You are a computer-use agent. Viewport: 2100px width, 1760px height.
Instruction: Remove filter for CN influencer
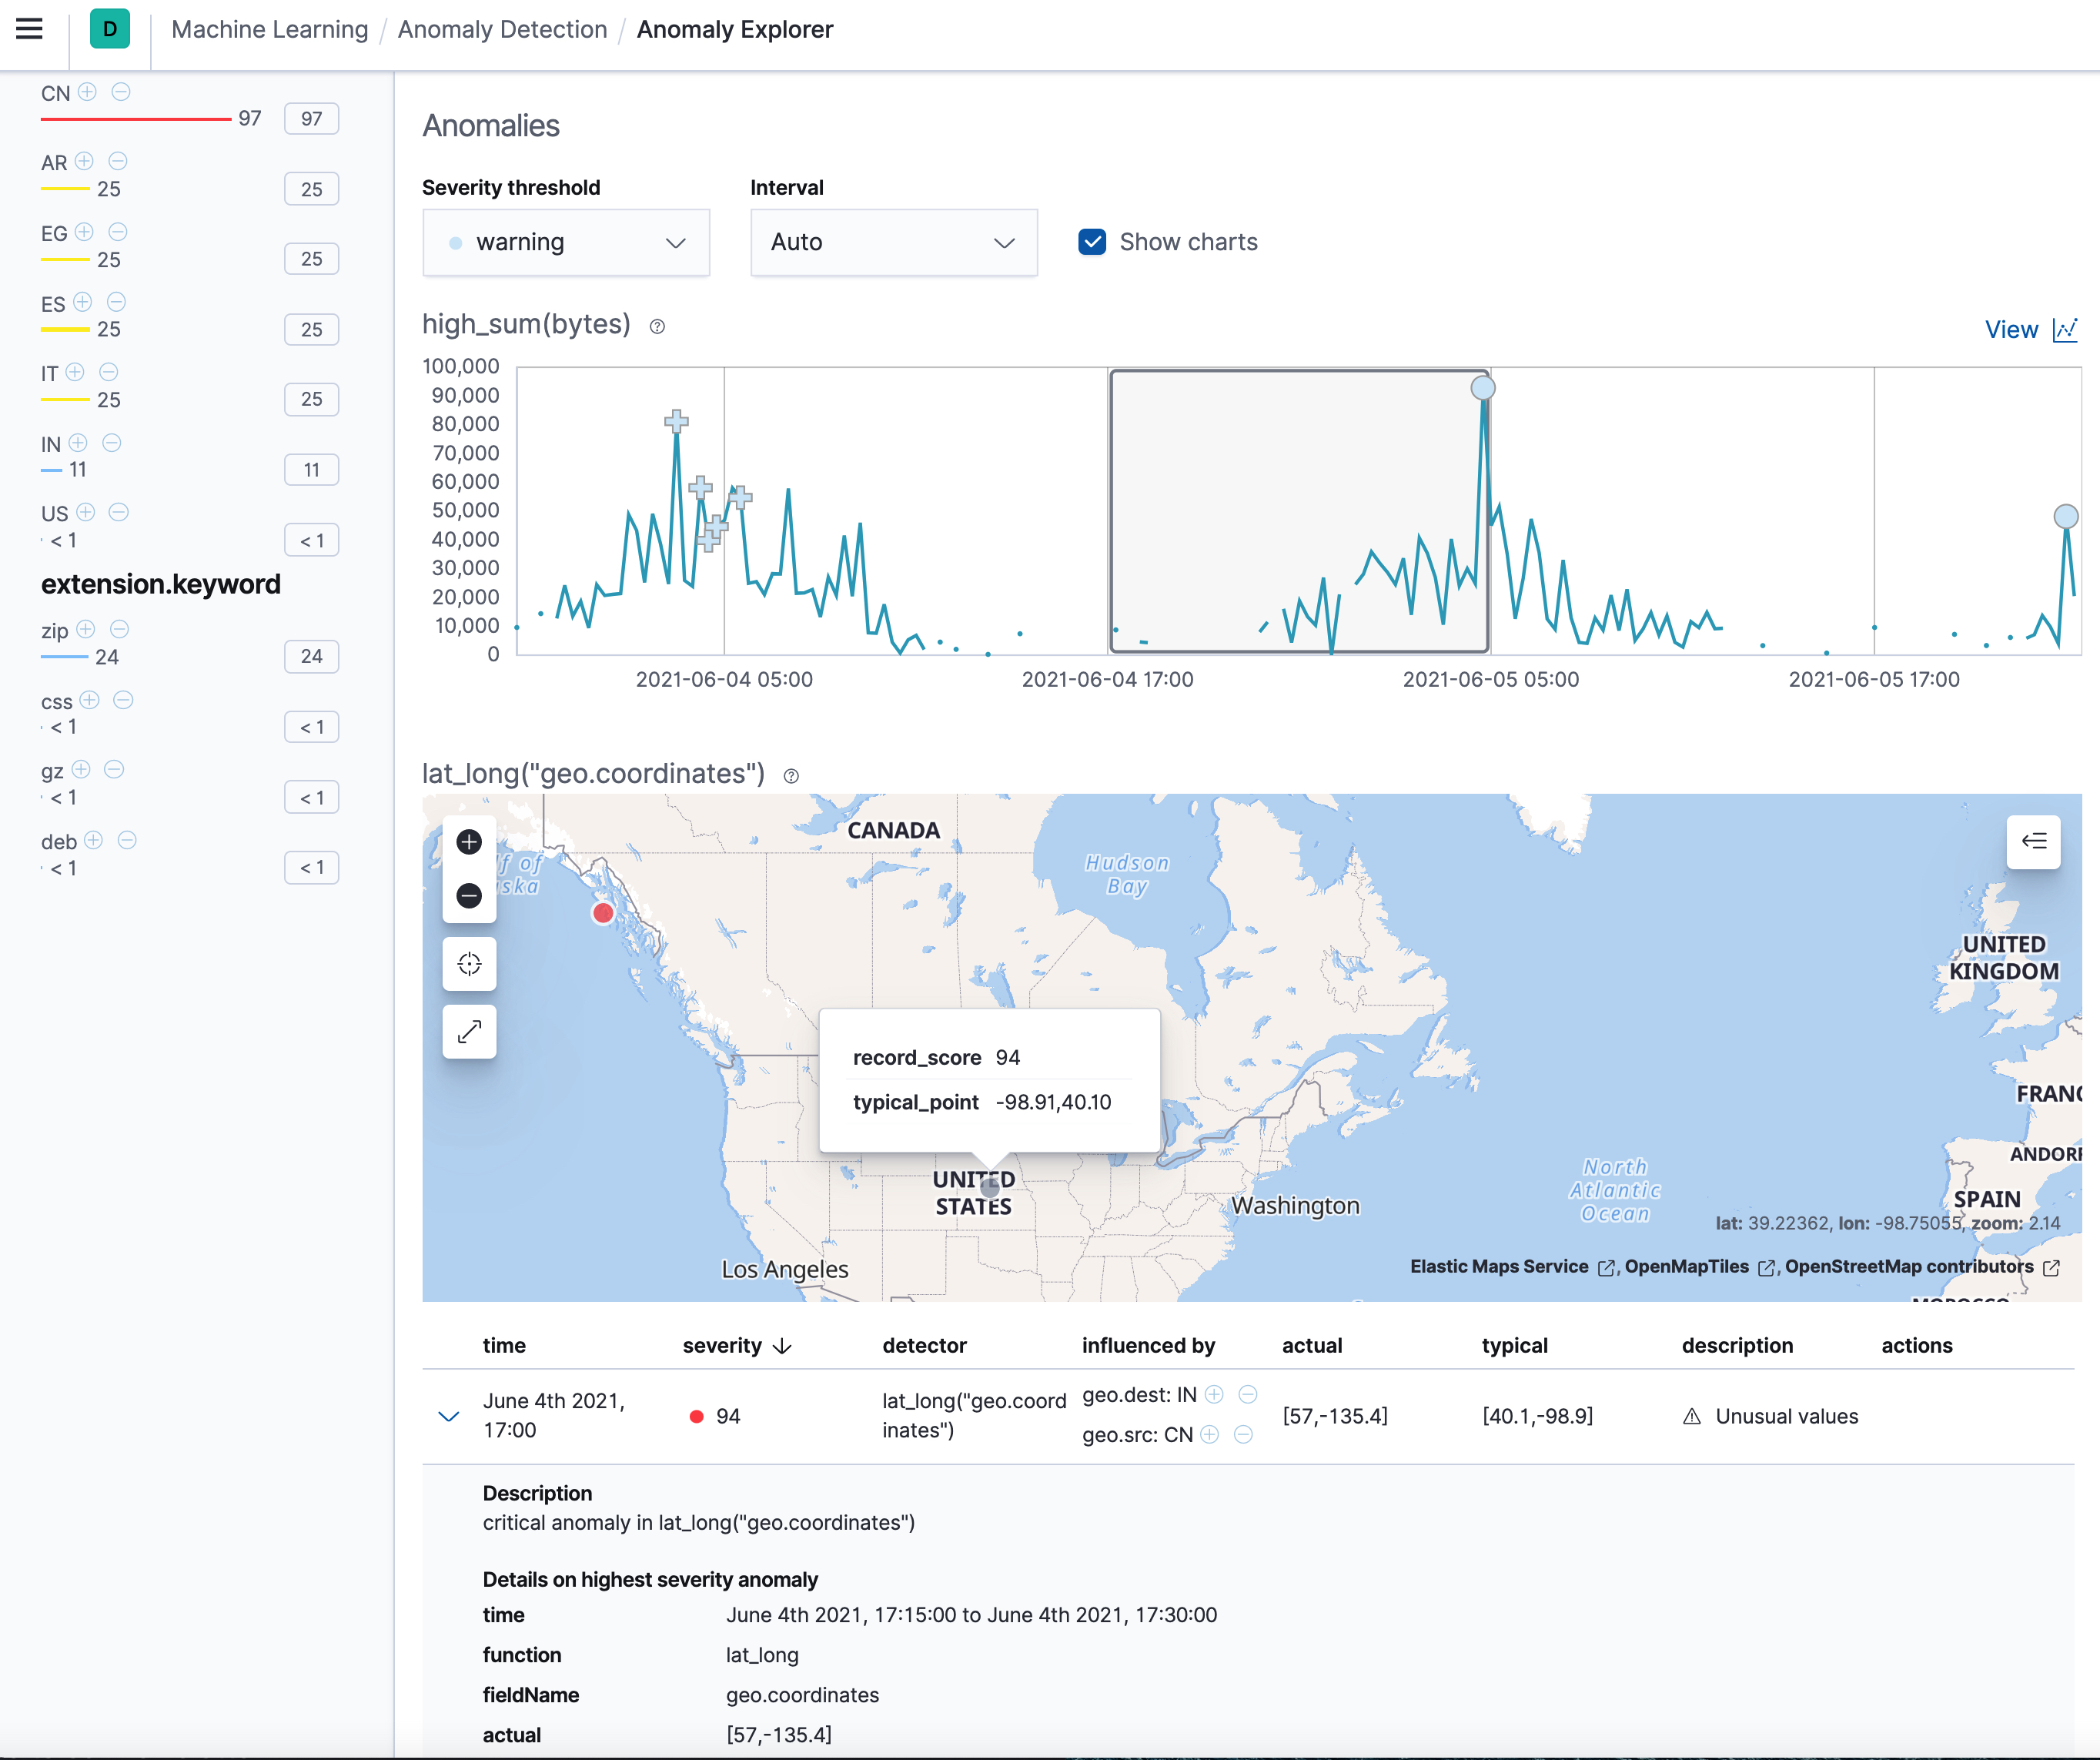click(x=121, y=92)
